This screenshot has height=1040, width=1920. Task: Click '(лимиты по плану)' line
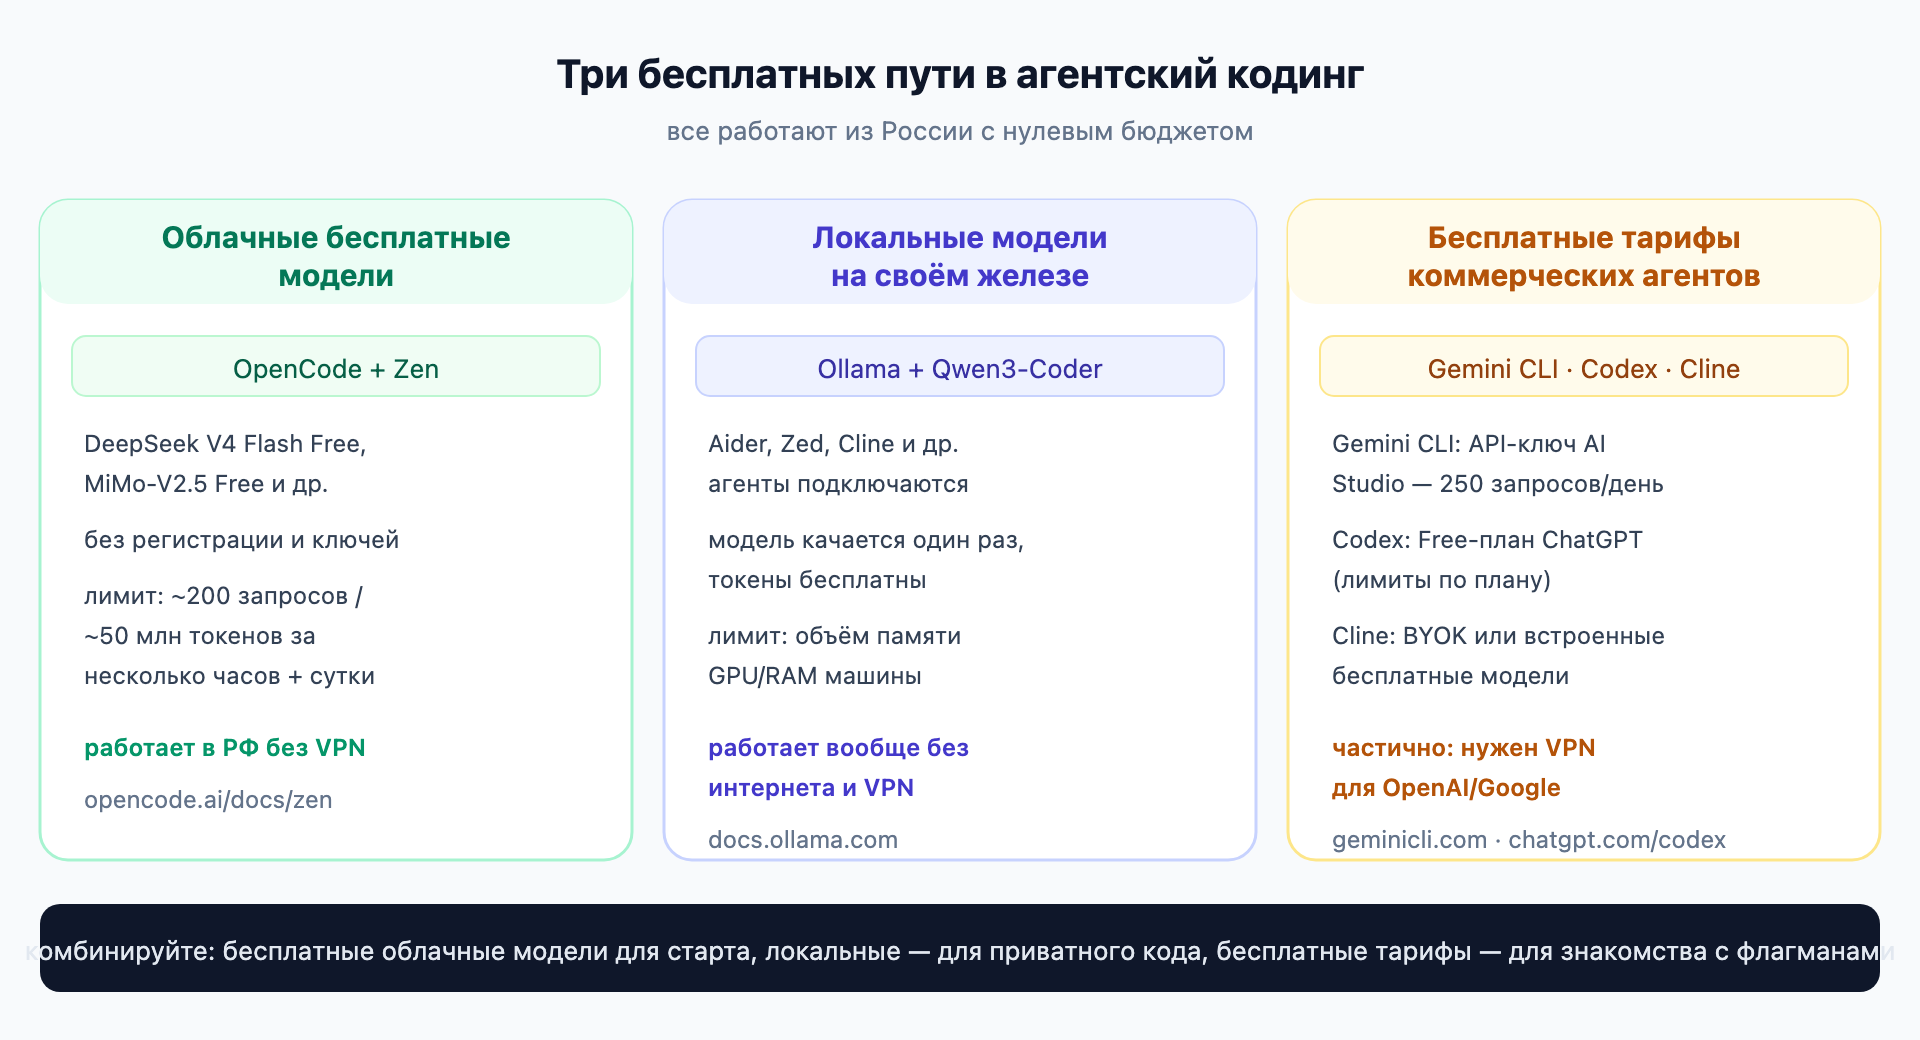tap(1441, 580)
